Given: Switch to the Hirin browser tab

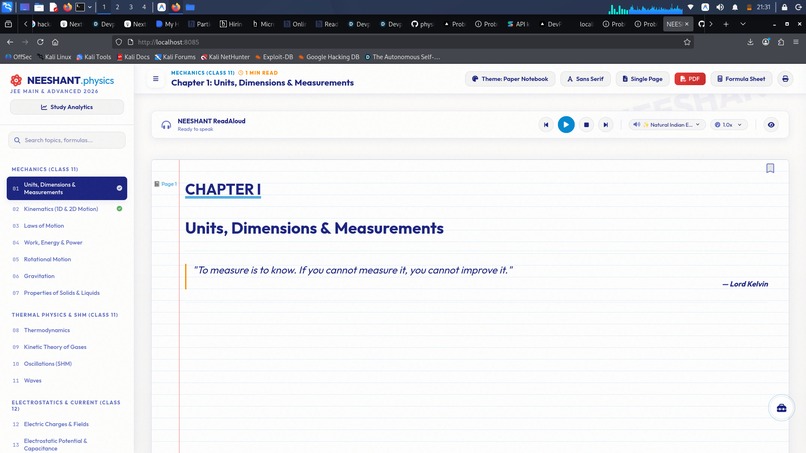Looking at the screenshot, I should (231, 24).
